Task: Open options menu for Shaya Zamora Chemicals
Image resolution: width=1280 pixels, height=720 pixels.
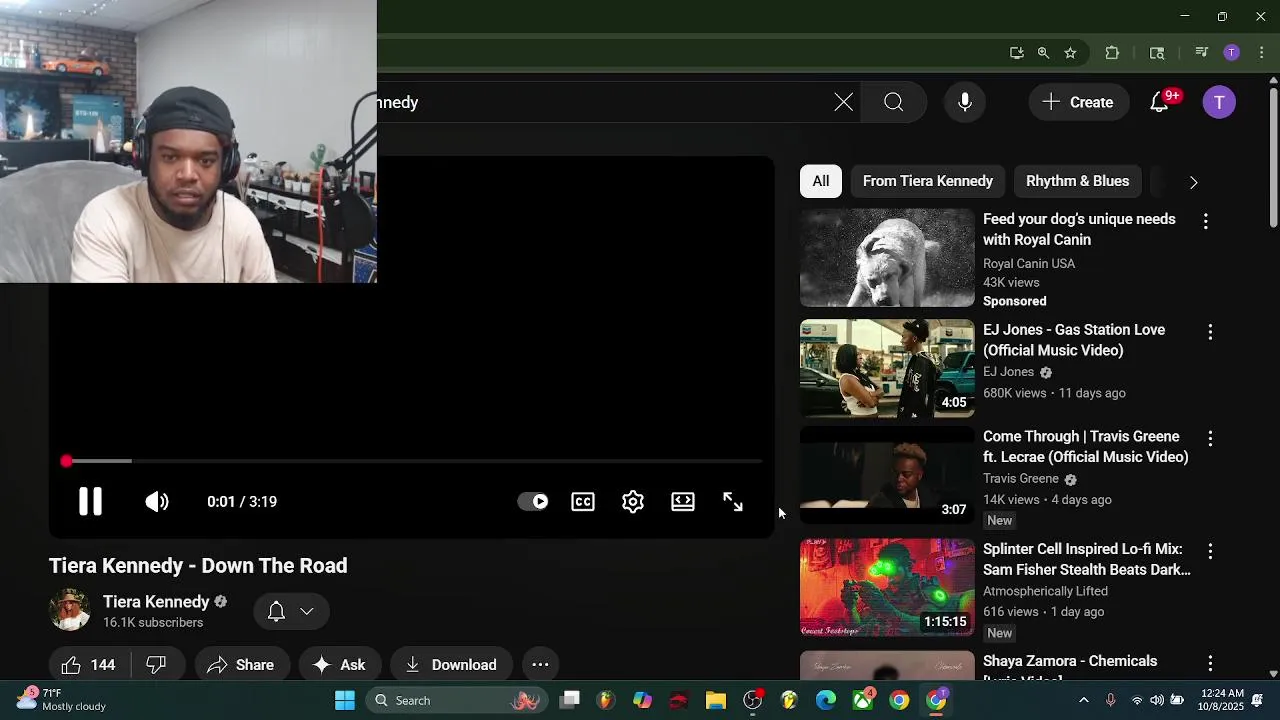Action: tap(1210, 663)
